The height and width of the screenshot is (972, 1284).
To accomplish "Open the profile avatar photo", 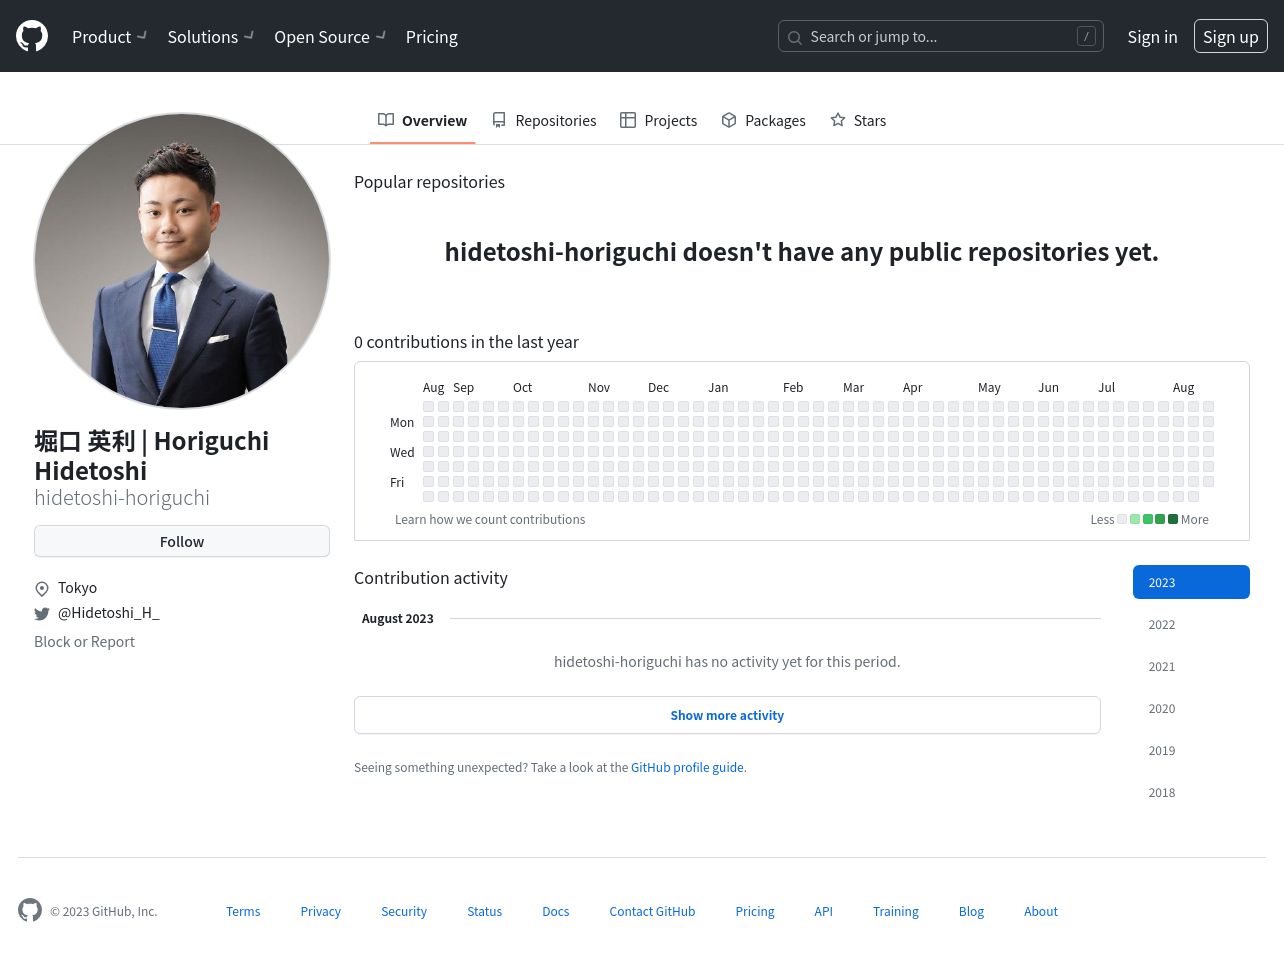I will (x=182, y=261).
